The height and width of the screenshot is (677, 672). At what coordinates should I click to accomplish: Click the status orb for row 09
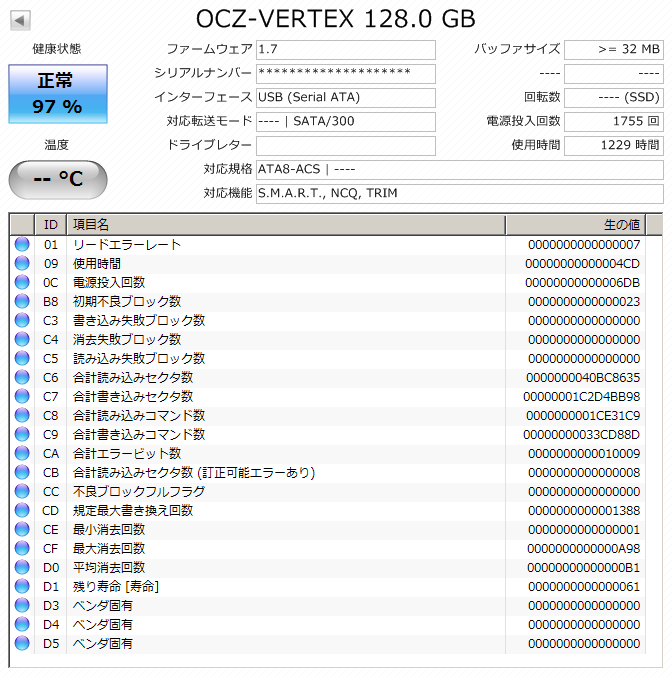(x=22, y=263)
